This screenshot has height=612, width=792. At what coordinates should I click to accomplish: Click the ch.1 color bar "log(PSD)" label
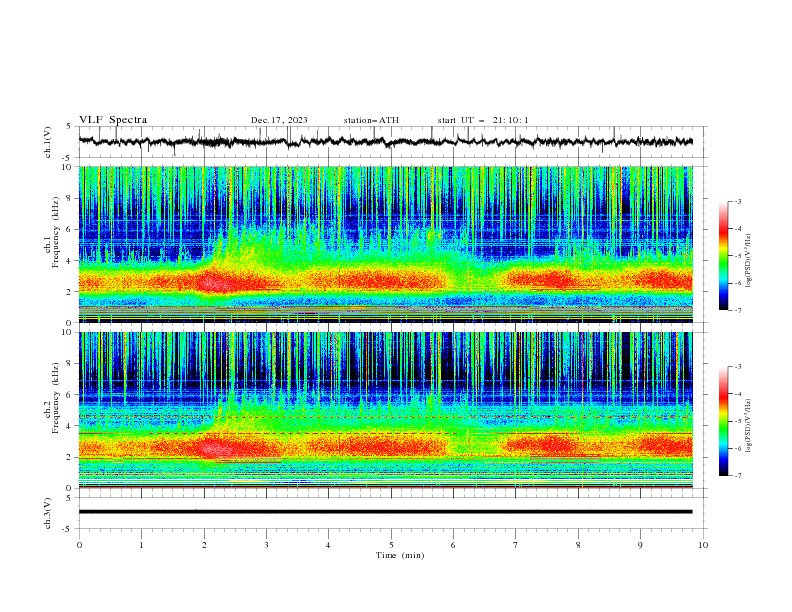[748, 261]
